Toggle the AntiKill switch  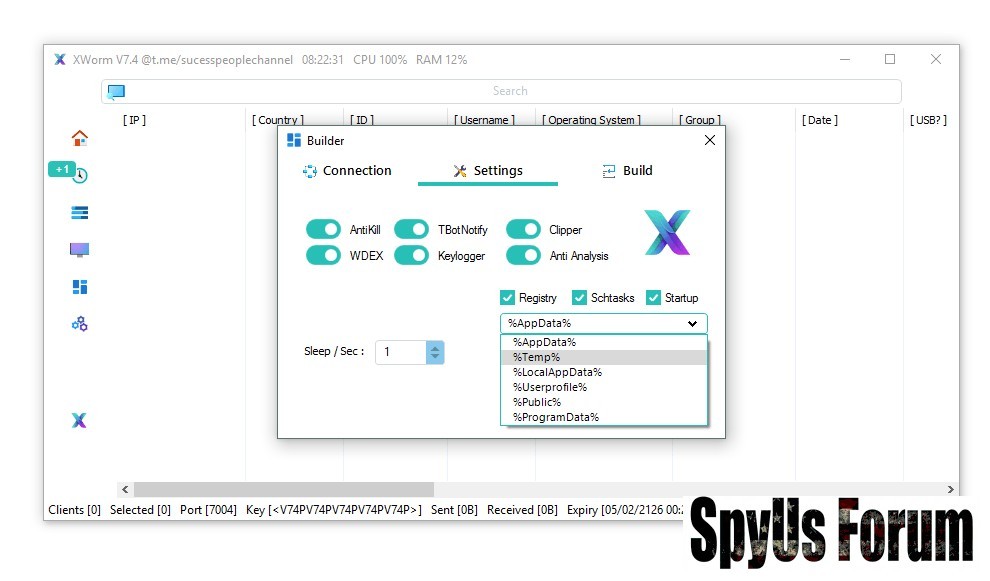[323, 229]
